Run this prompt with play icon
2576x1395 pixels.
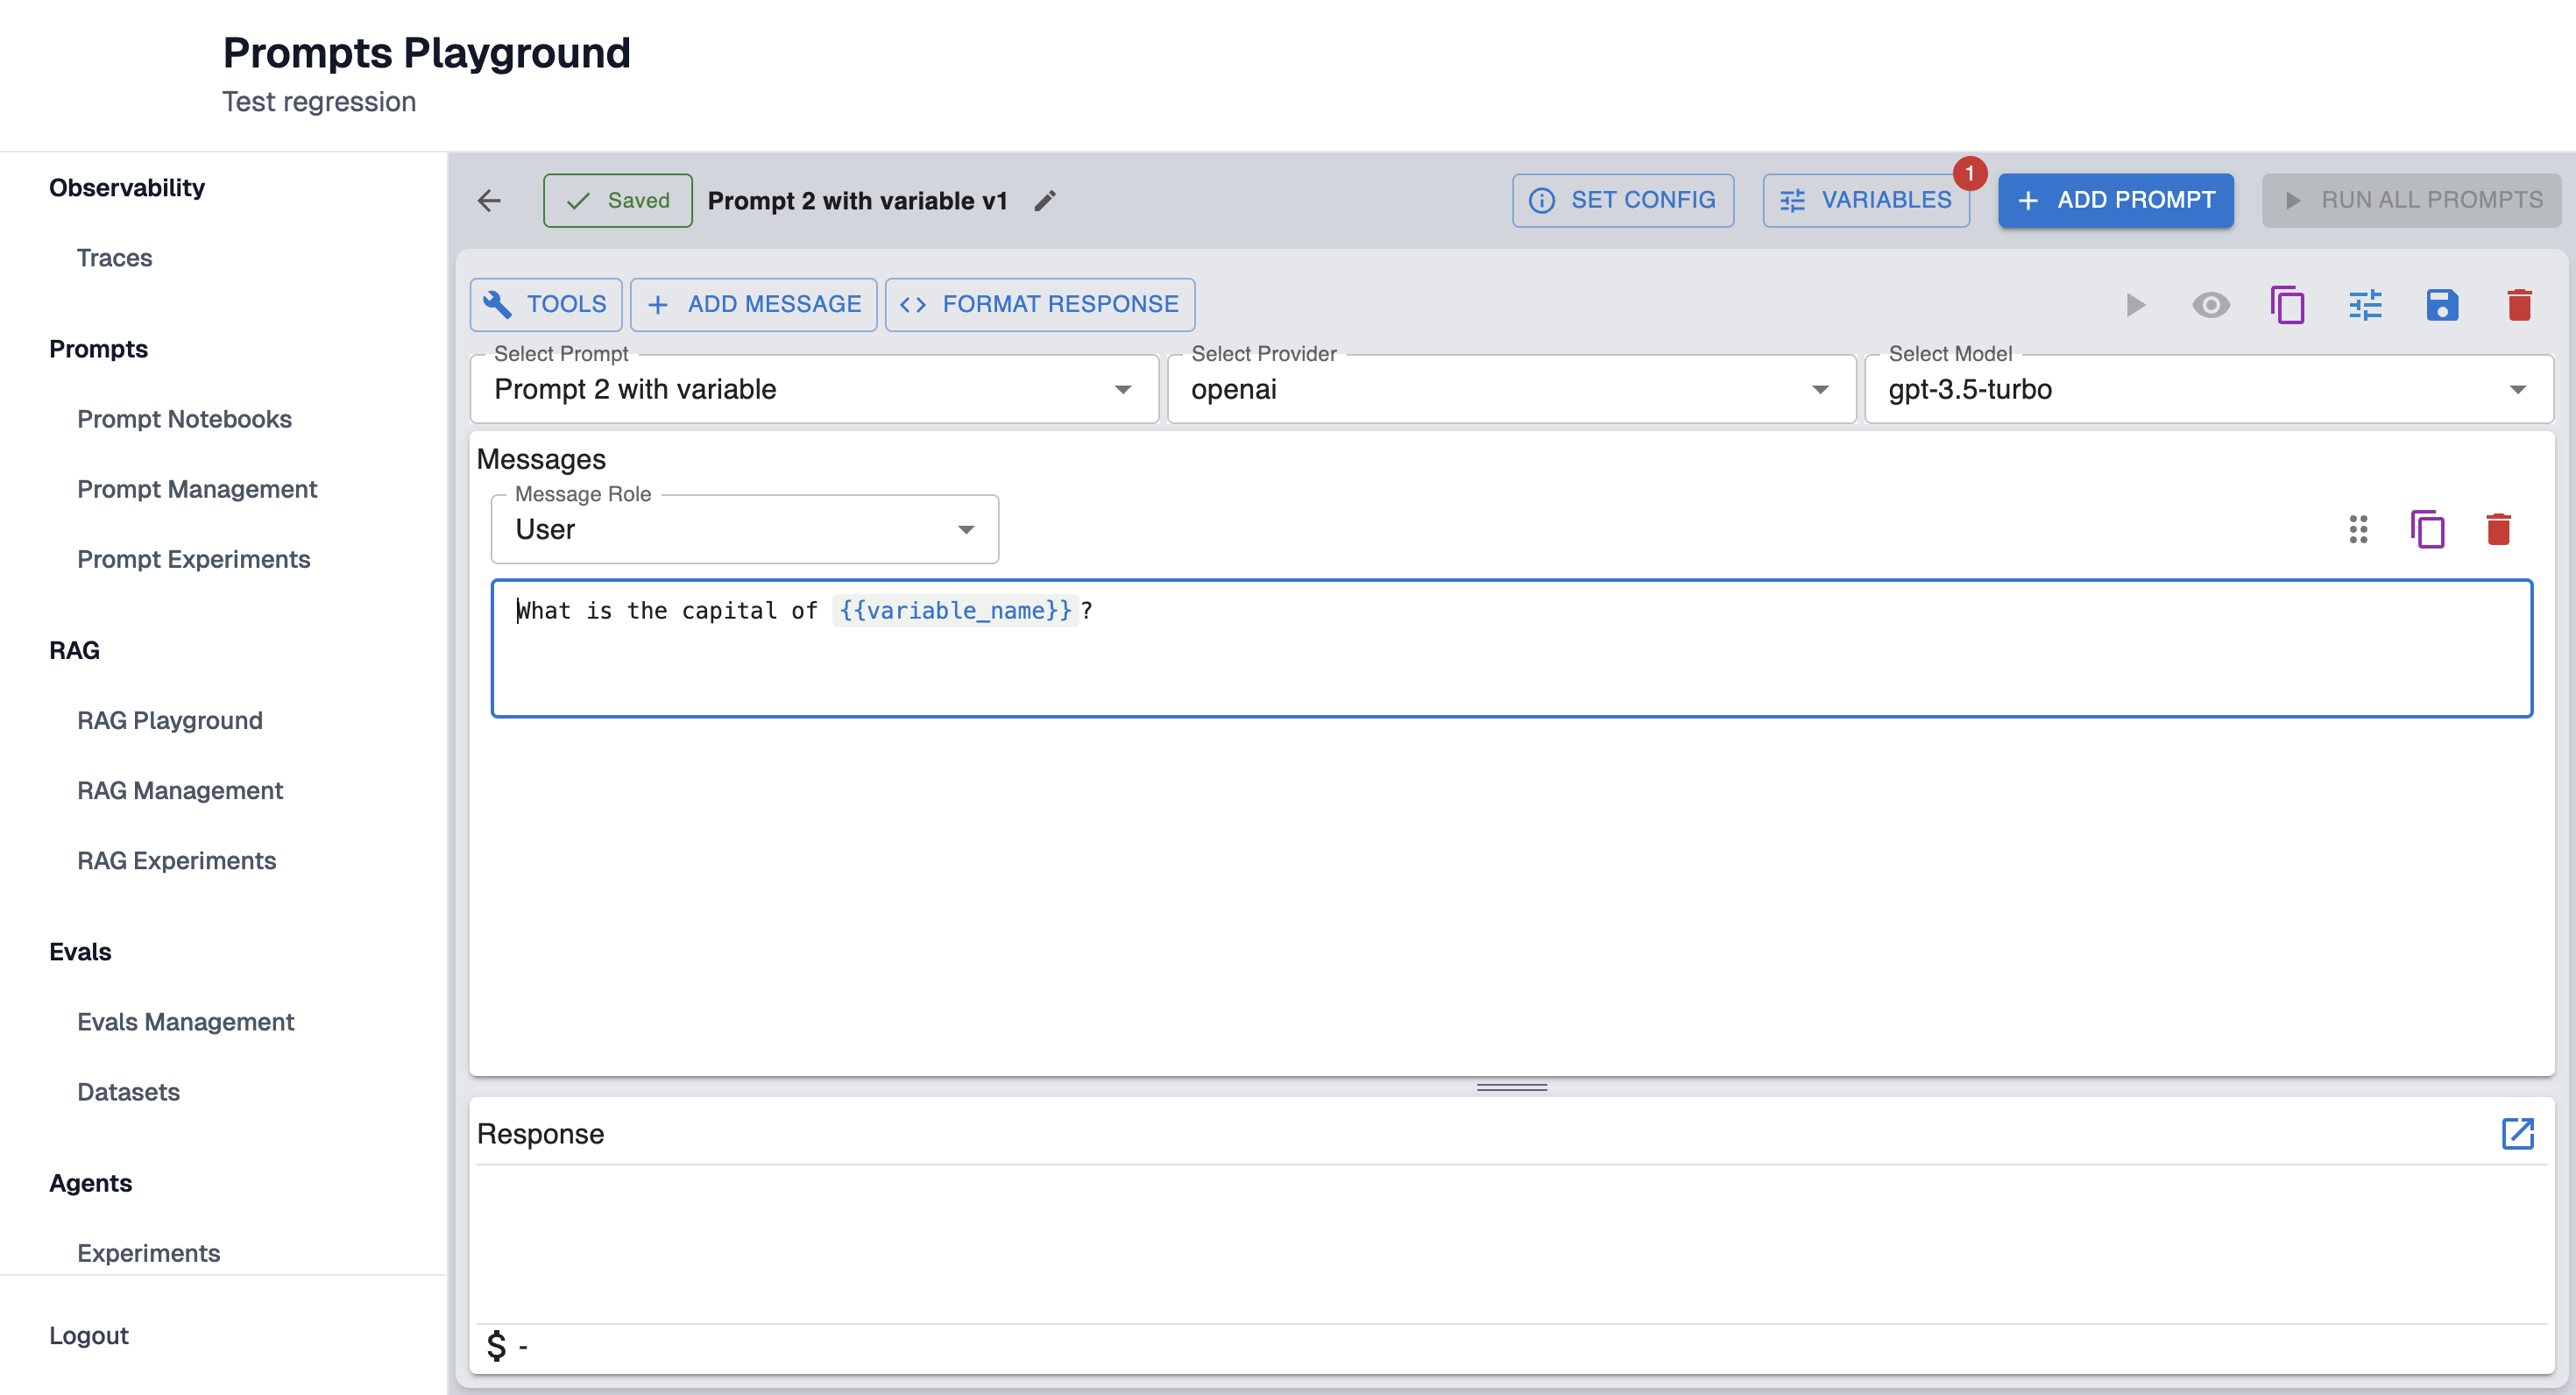2135,304
